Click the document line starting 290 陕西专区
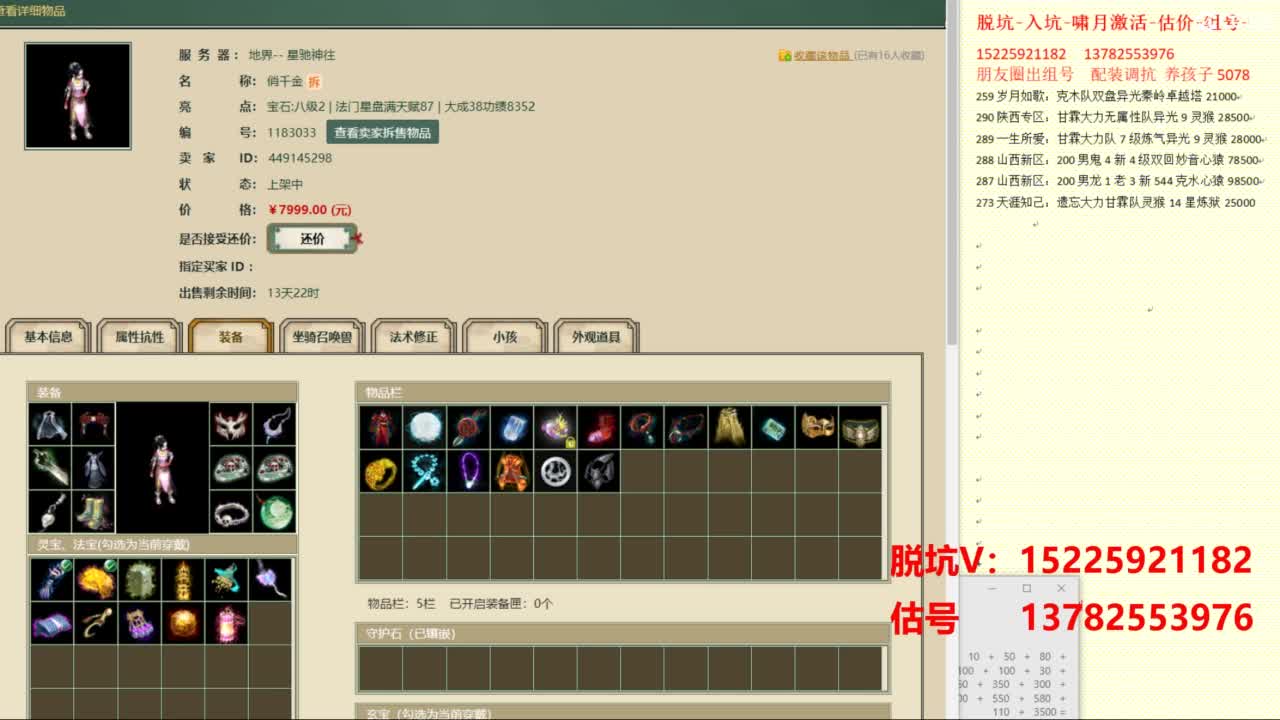 pos(1115,117)
